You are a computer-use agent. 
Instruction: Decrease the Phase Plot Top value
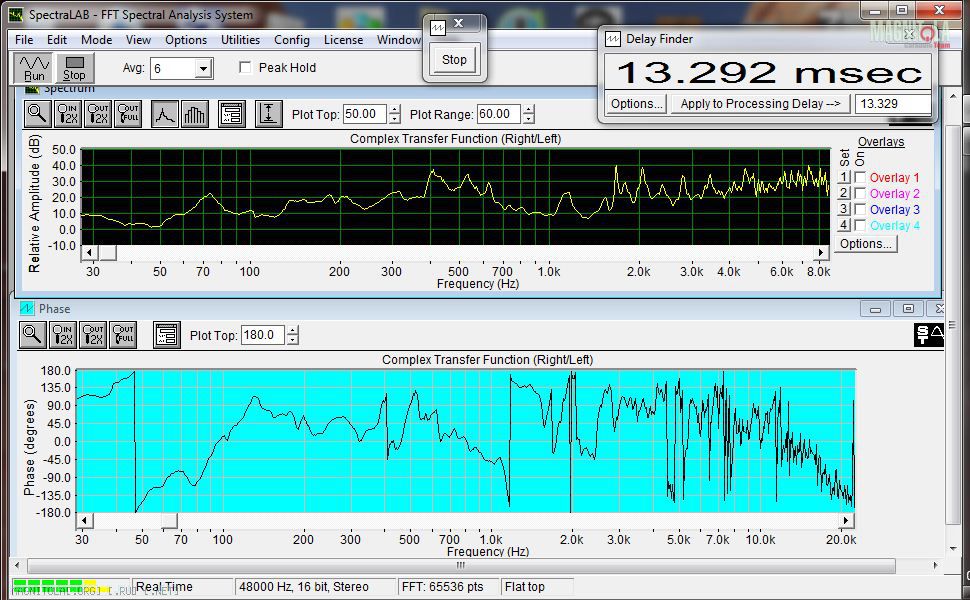point(293,340)
